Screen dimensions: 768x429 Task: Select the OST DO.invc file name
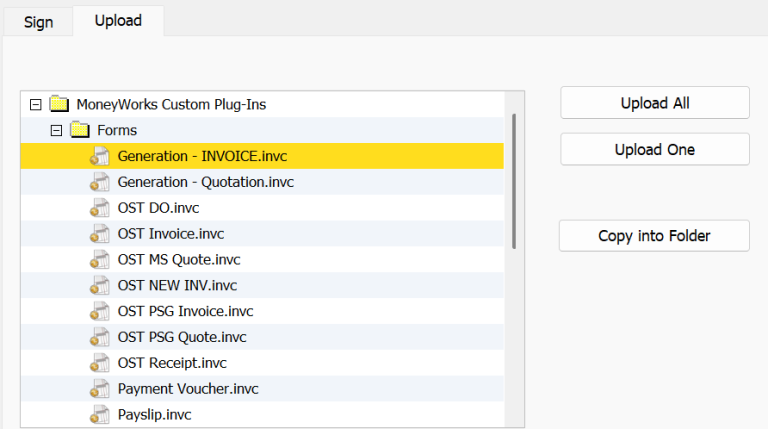tap(158, 208)
